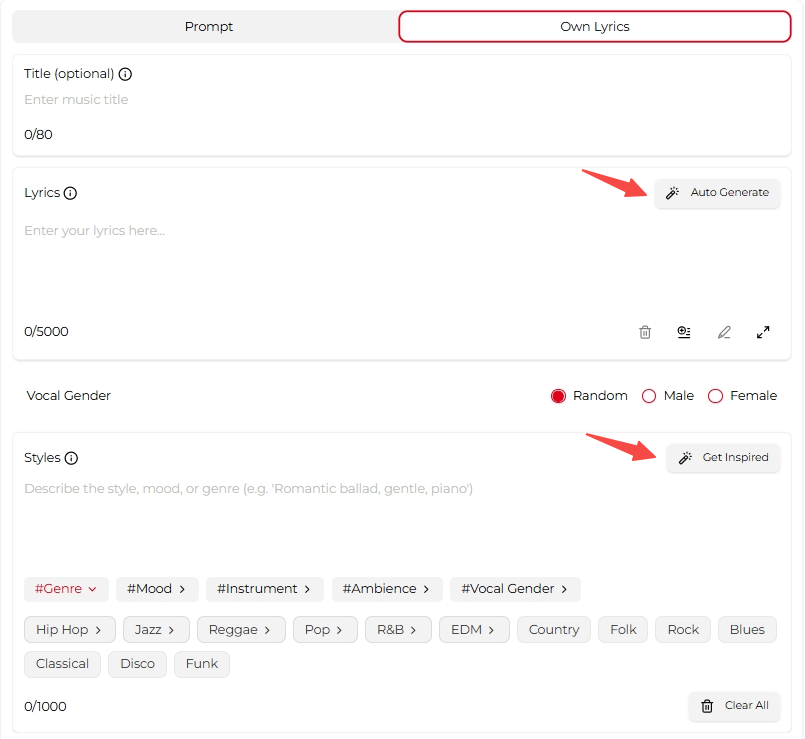805x739 pixels.
Task: Set the vocal gender to Female
Action: pyautogui.click(x=715, y=396)
